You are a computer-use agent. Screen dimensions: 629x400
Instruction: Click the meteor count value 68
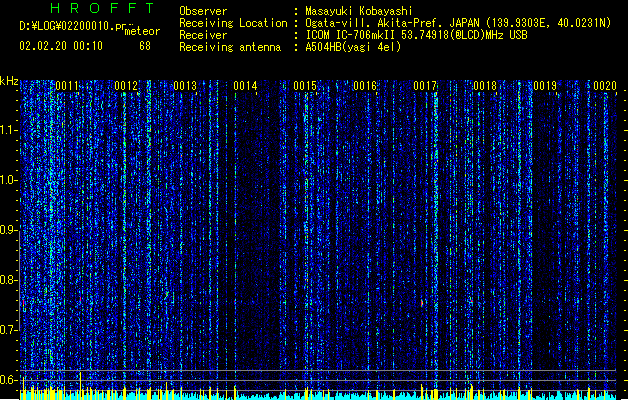(145, 46)
